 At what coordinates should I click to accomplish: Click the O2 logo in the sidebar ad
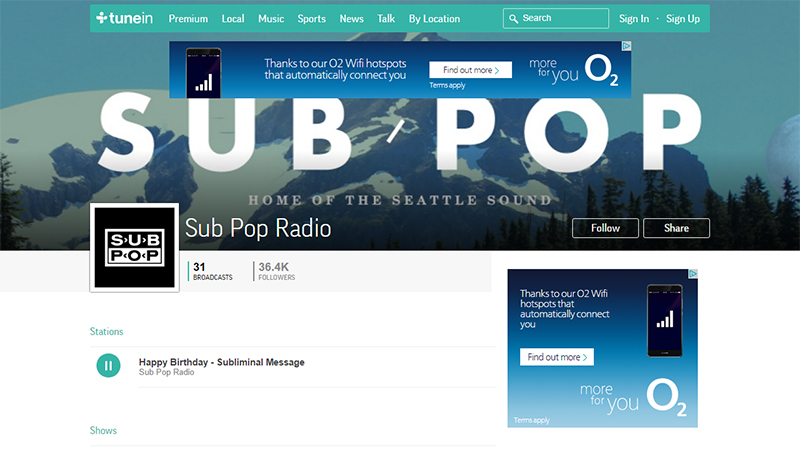[x=666, y=397]
